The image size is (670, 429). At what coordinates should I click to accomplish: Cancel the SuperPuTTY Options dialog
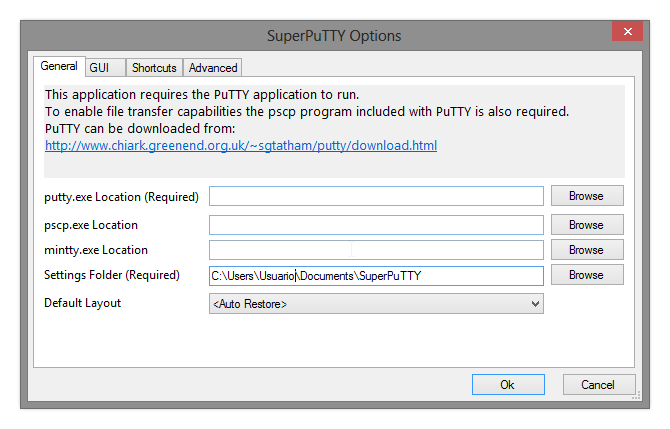[599, 385]
